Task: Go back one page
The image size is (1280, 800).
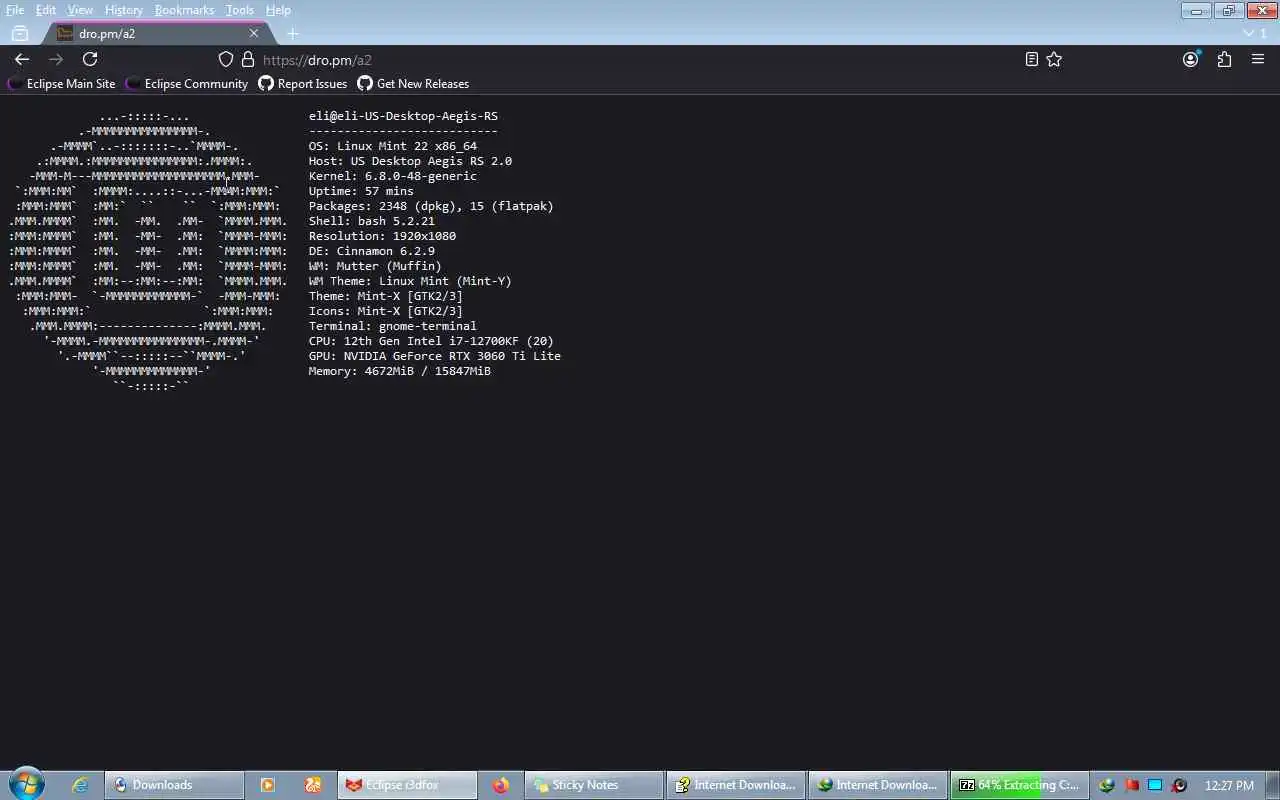Action: tap(22, 59)
